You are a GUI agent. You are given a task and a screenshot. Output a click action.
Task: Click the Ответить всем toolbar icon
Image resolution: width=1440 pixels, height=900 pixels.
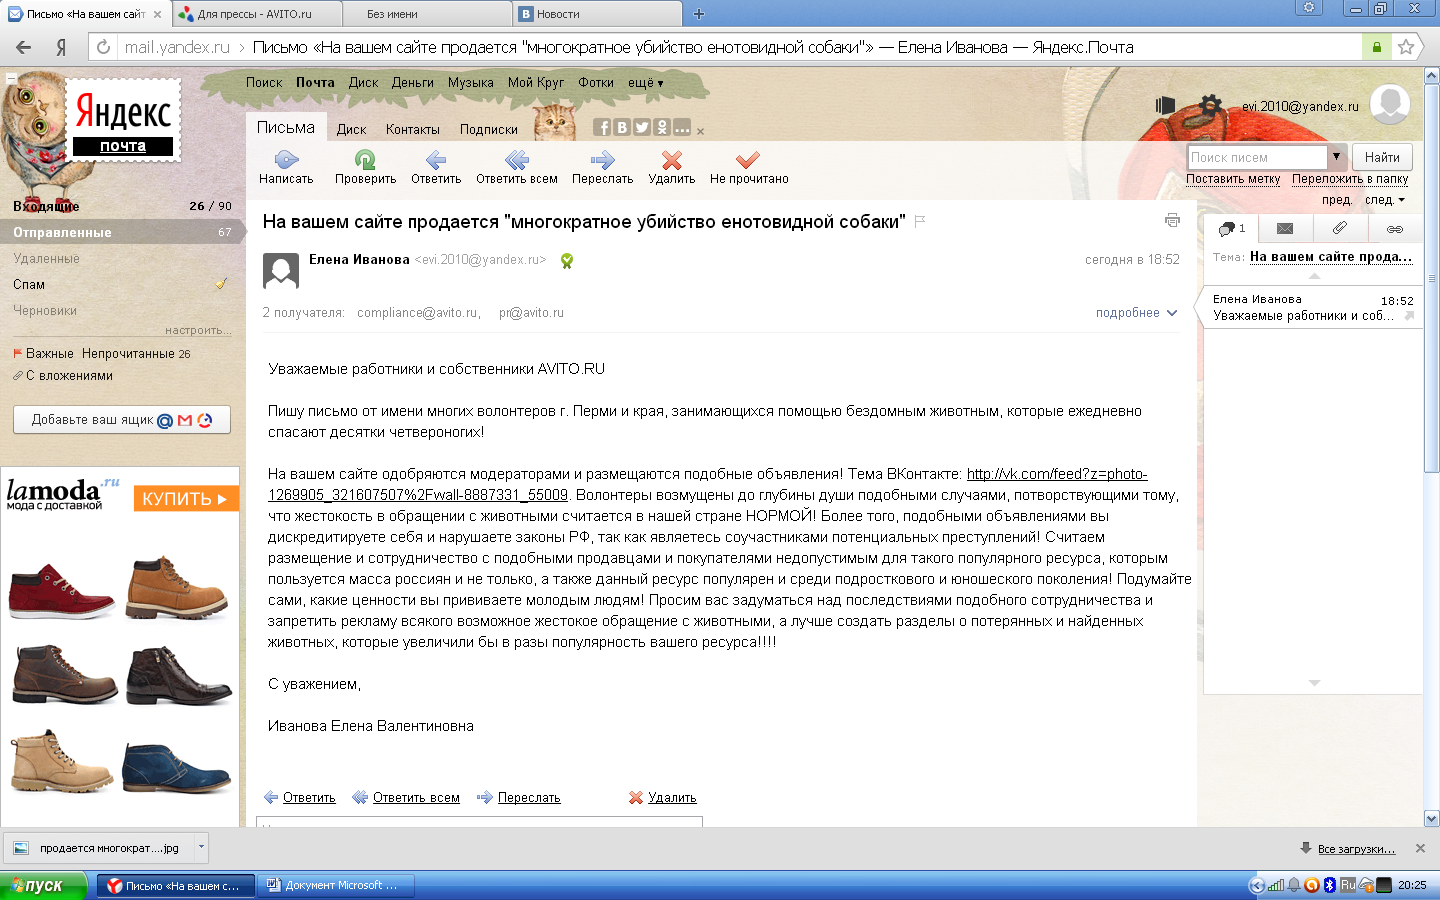pos(516,159)
